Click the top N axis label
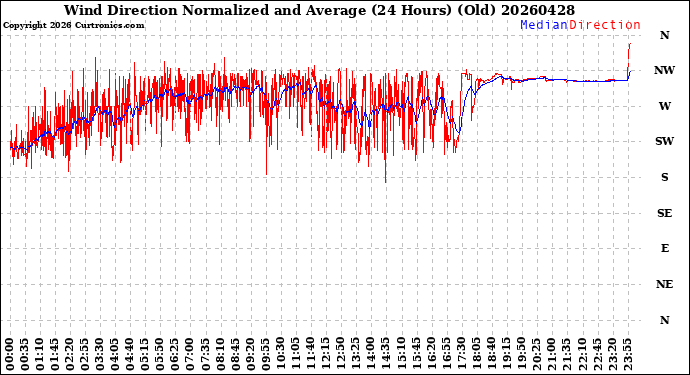Viewport: 690px width, 375px height. (664, 35)
